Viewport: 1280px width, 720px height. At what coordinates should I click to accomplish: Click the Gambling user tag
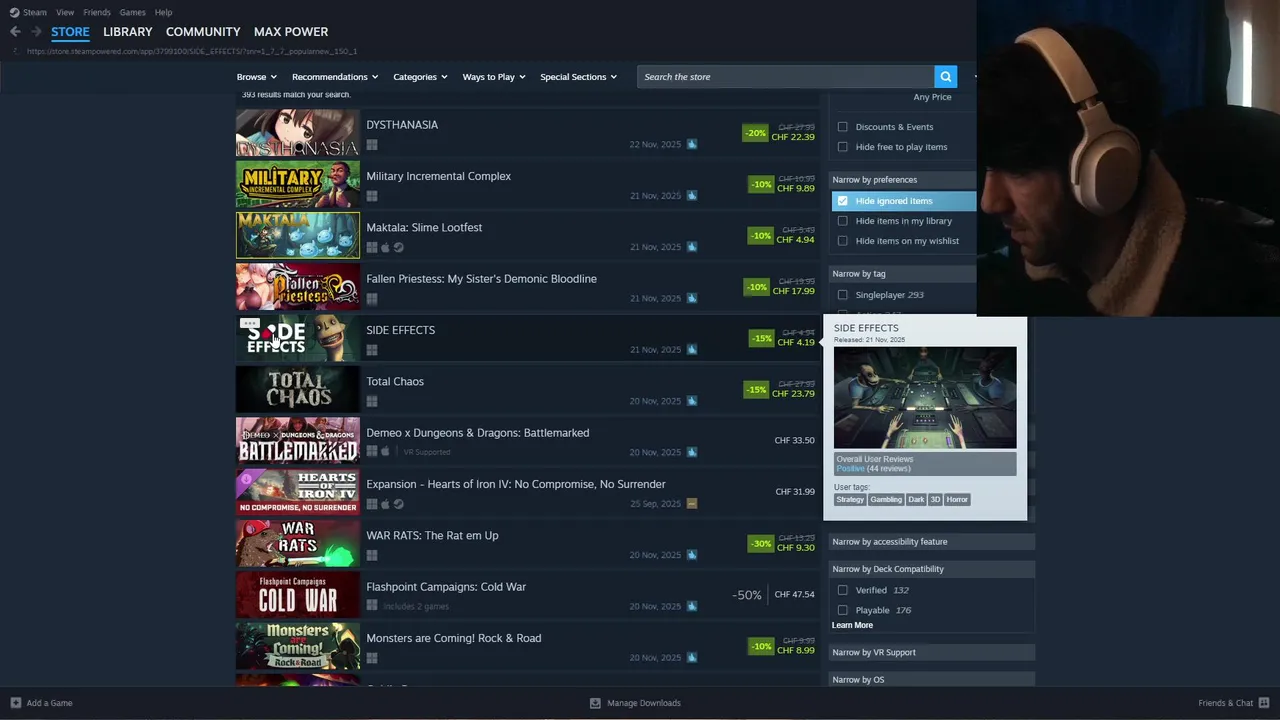(886, 499)
